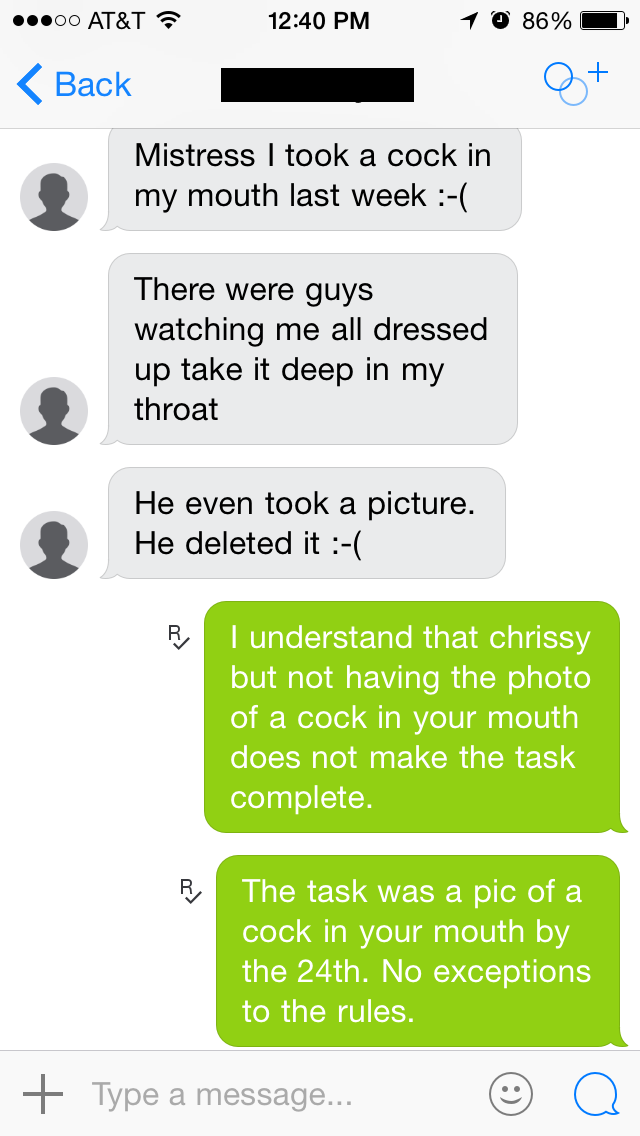Image resolution: width=640 pixels, height=1136 pixels.
Task: Open the emoji smiley picker
Action: click(x=511, y=1093)
